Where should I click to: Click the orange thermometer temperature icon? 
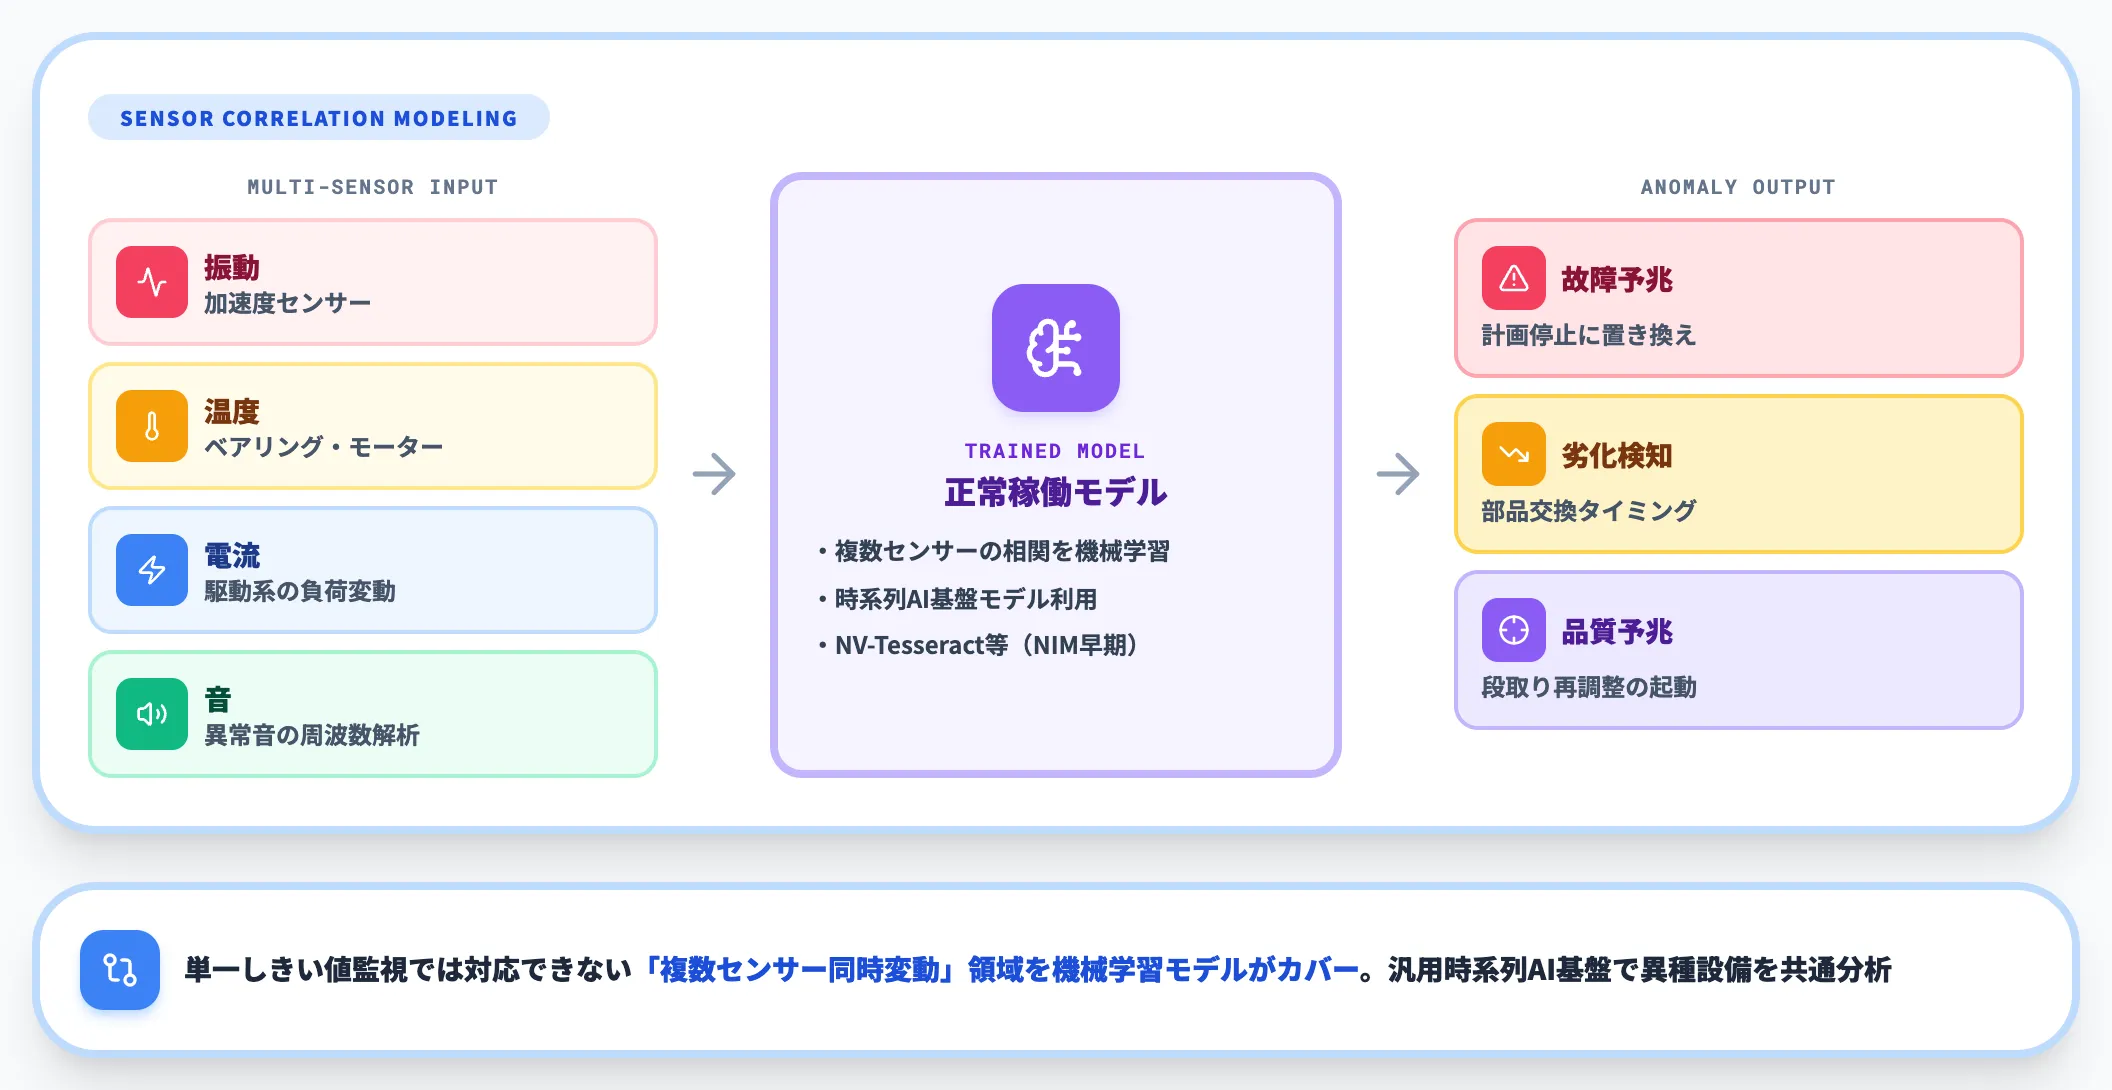[x=152, y=426]
